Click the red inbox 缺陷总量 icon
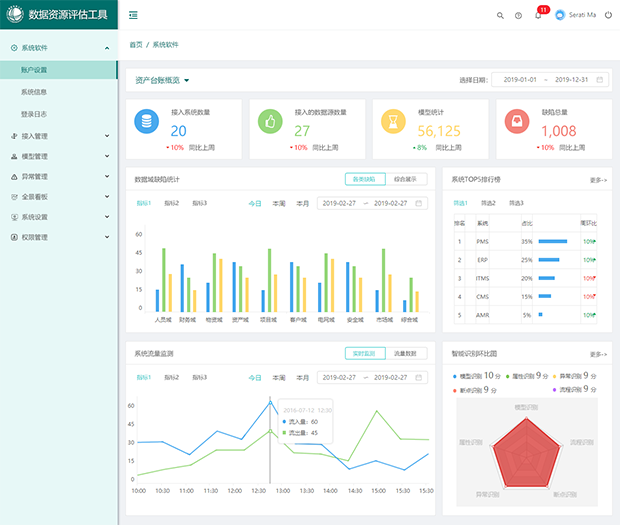The height and width of the screenshot is (525, 620). (x=517, y=121)
